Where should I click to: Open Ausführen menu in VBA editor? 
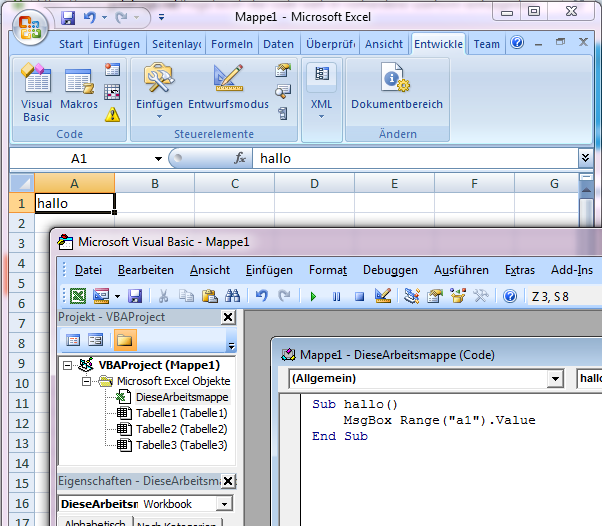461,270
